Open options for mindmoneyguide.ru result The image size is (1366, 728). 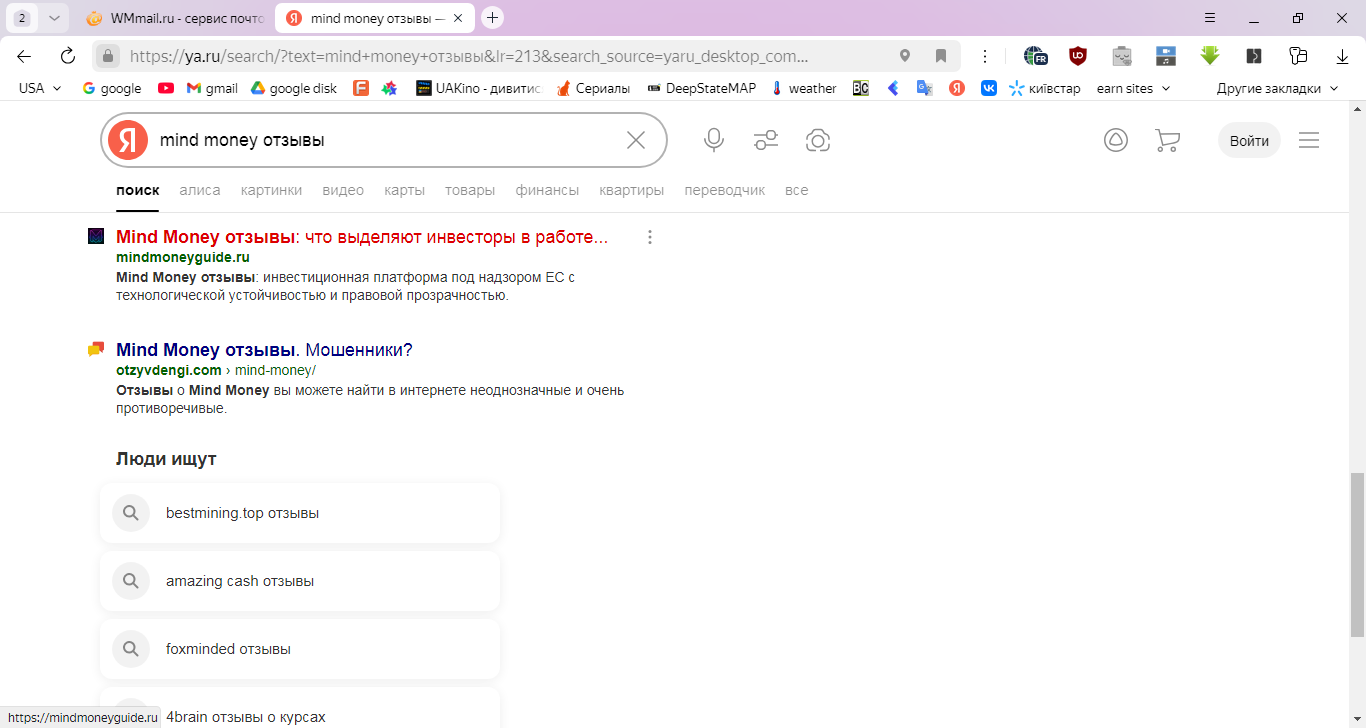[650, 237]
